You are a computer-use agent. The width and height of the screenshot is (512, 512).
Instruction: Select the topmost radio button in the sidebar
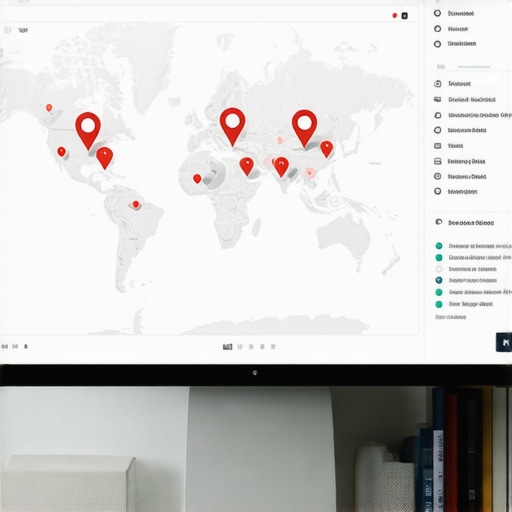click(437, 13)
